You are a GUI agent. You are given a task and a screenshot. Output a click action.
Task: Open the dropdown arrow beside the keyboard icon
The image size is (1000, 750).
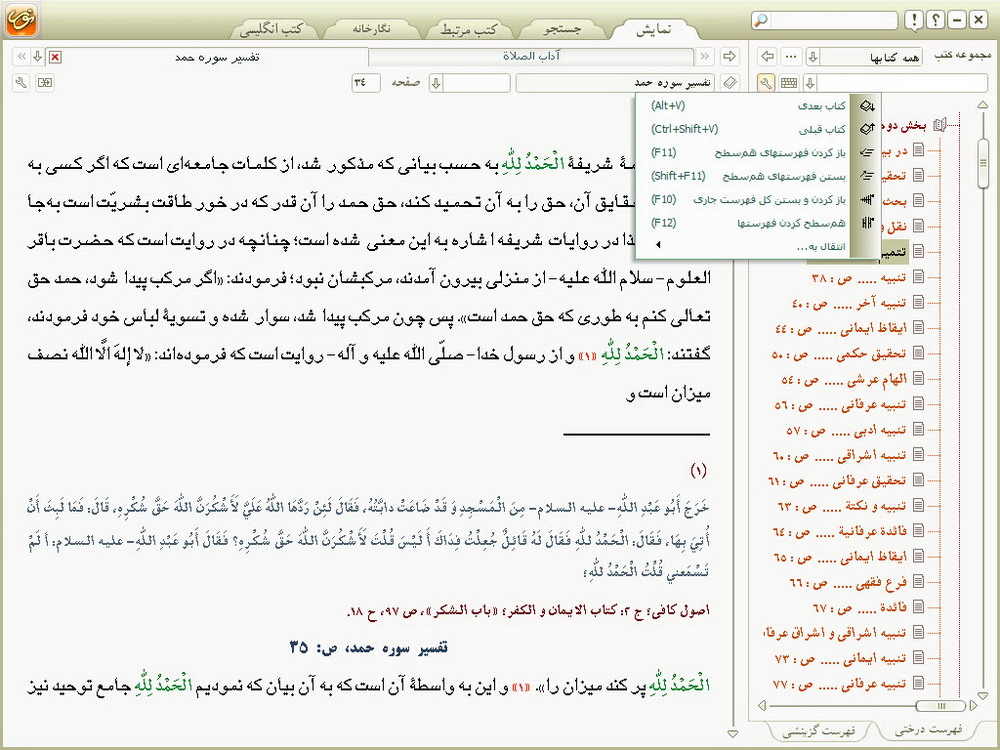coord(811,83)
